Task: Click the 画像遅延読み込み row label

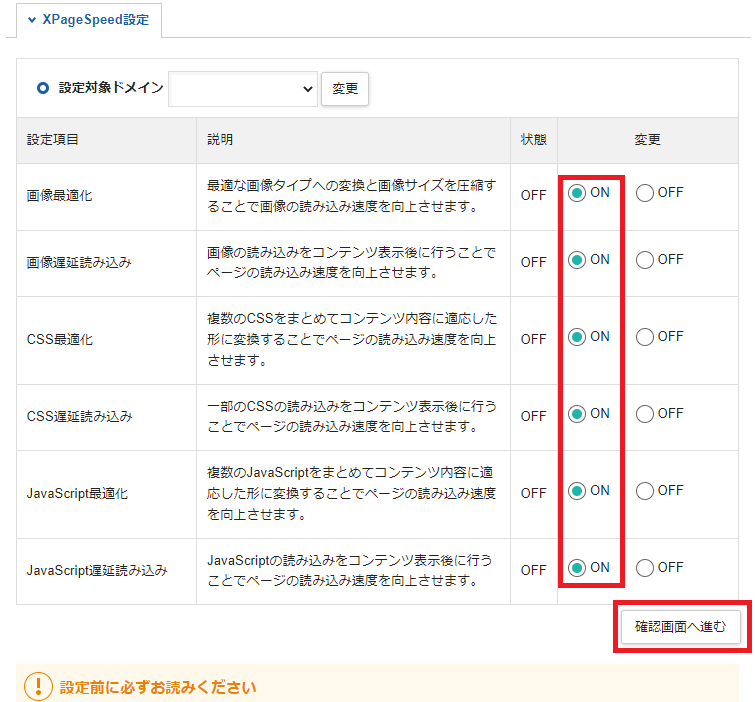Action: (79, 262)
